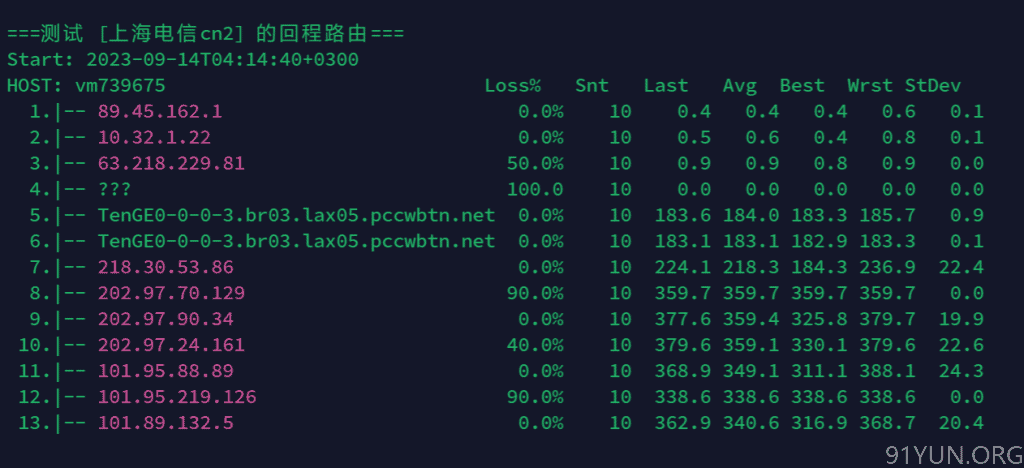Click the address 101.95.88.89
Screen dimensions: 1024x468
click(x=165, y=371)
